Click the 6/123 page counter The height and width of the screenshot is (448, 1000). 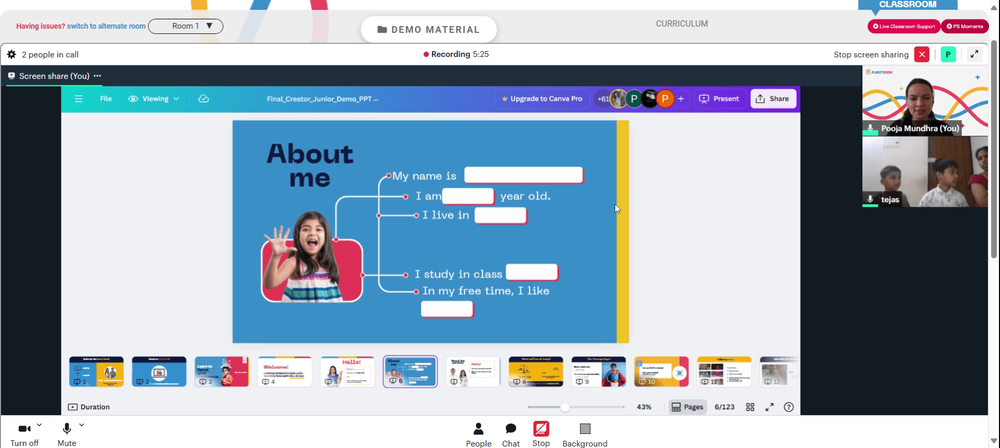coord(724,407)
